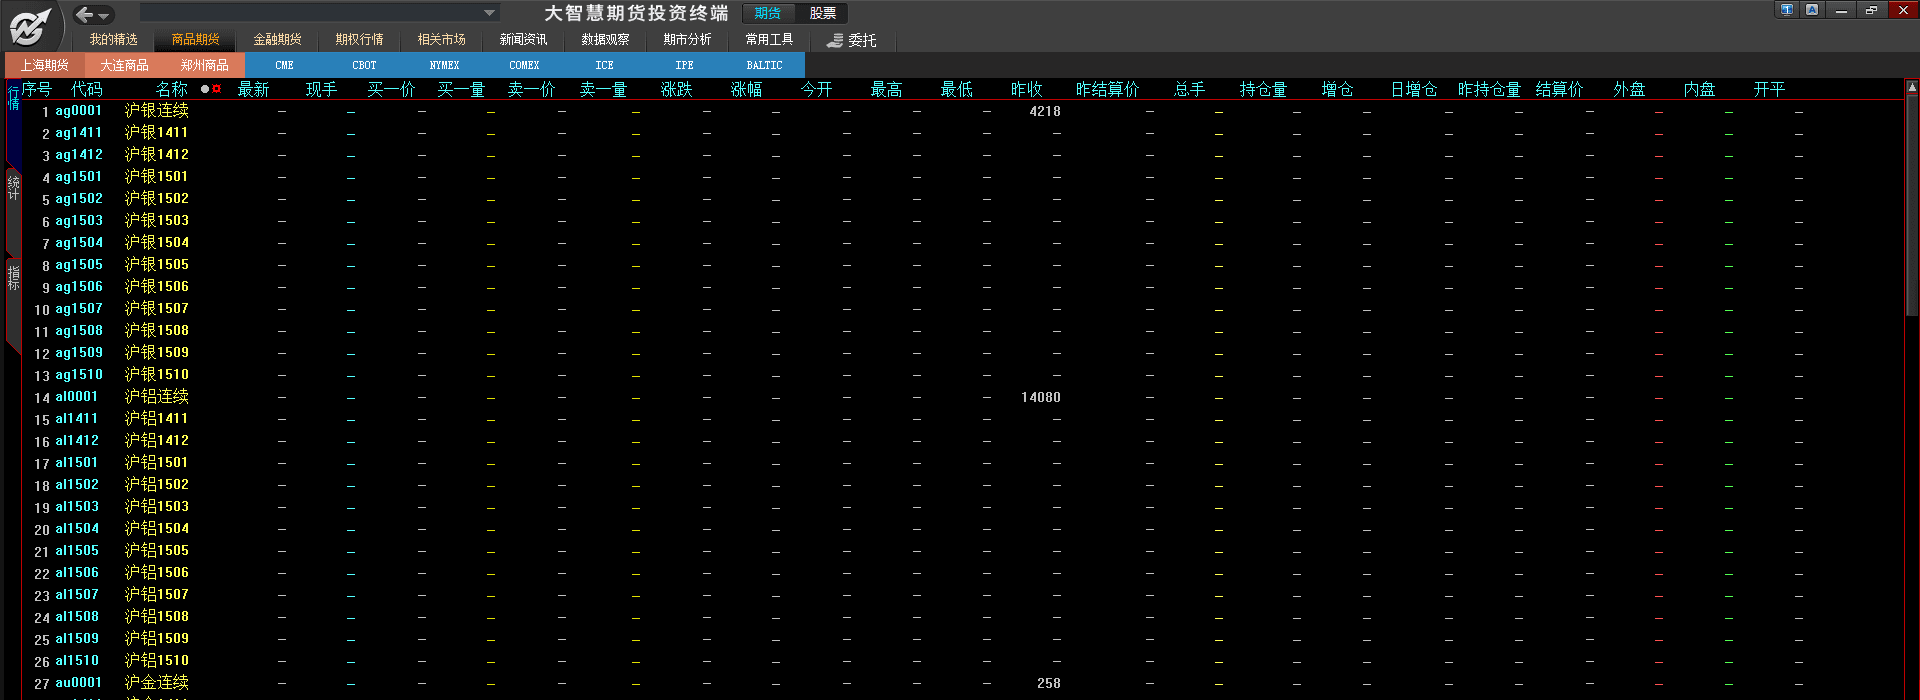Click the 4218 previous close value
The width and height of the screenshot is (1920, 700).
point(1045,111)
